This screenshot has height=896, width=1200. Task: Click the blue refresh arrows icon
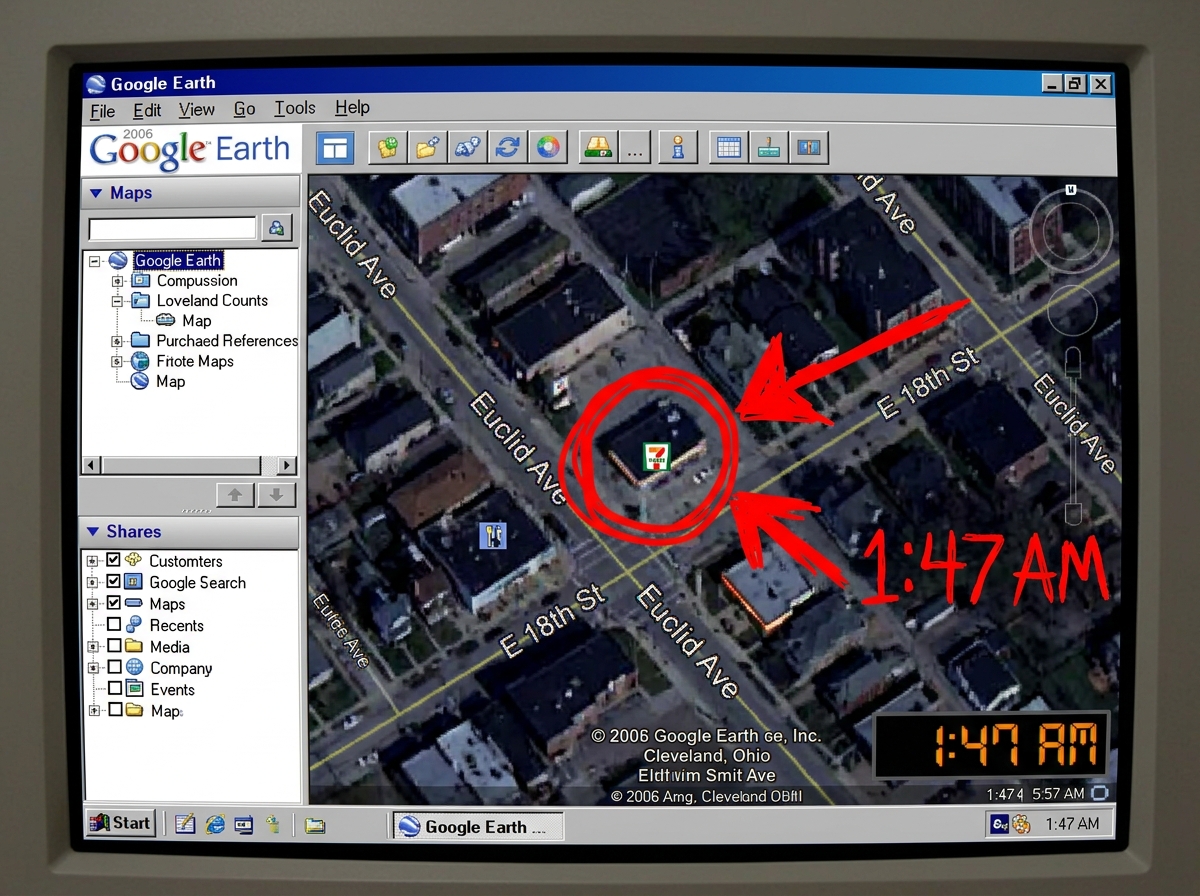508,148
